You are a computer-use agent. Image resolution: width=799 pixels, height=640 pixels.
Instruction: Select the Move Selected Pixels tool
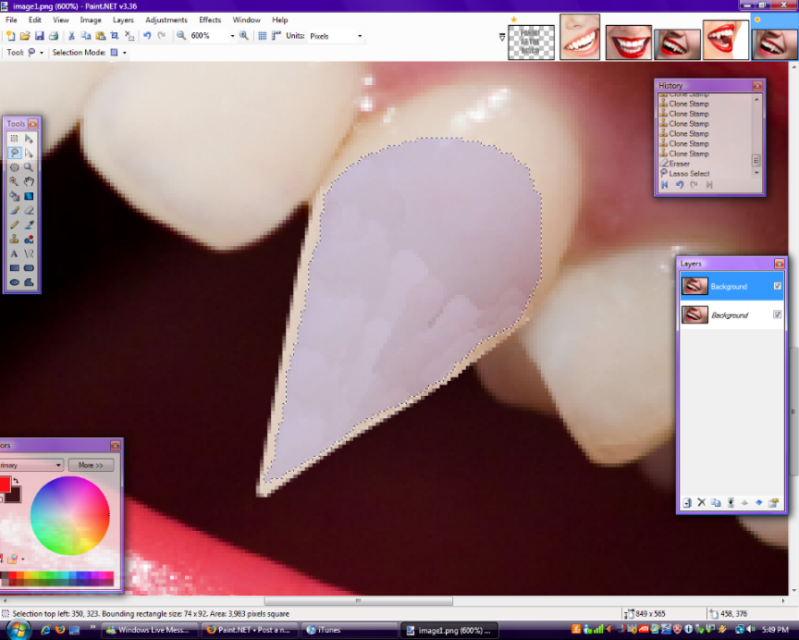(x=29, y=139)
